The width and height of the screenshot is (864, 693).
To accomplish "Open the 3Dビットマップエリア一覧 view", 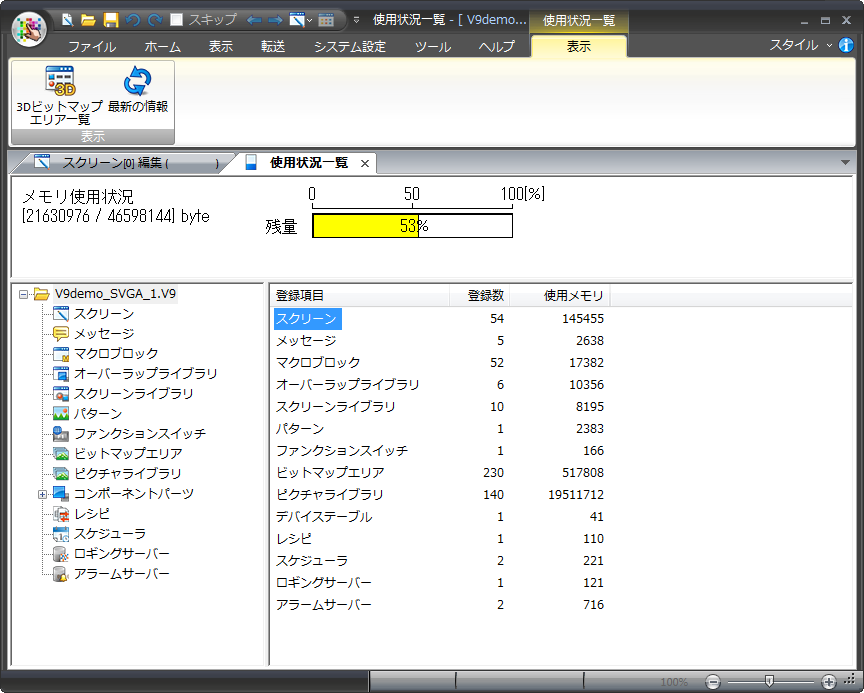I will (59, 93).
